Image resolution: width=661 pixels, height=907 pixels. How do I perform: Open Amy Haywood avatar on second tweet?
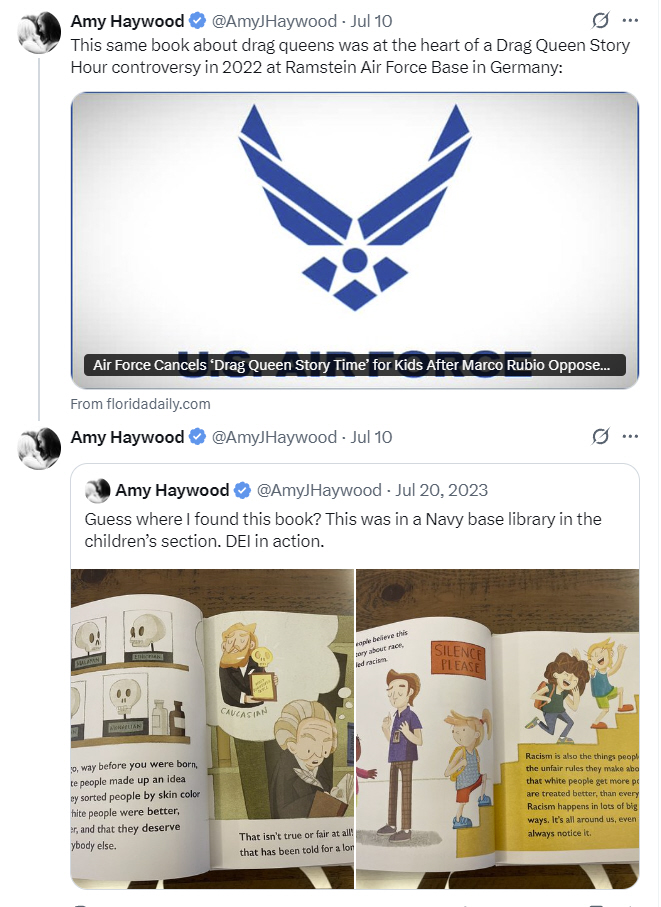coord(39,448)
